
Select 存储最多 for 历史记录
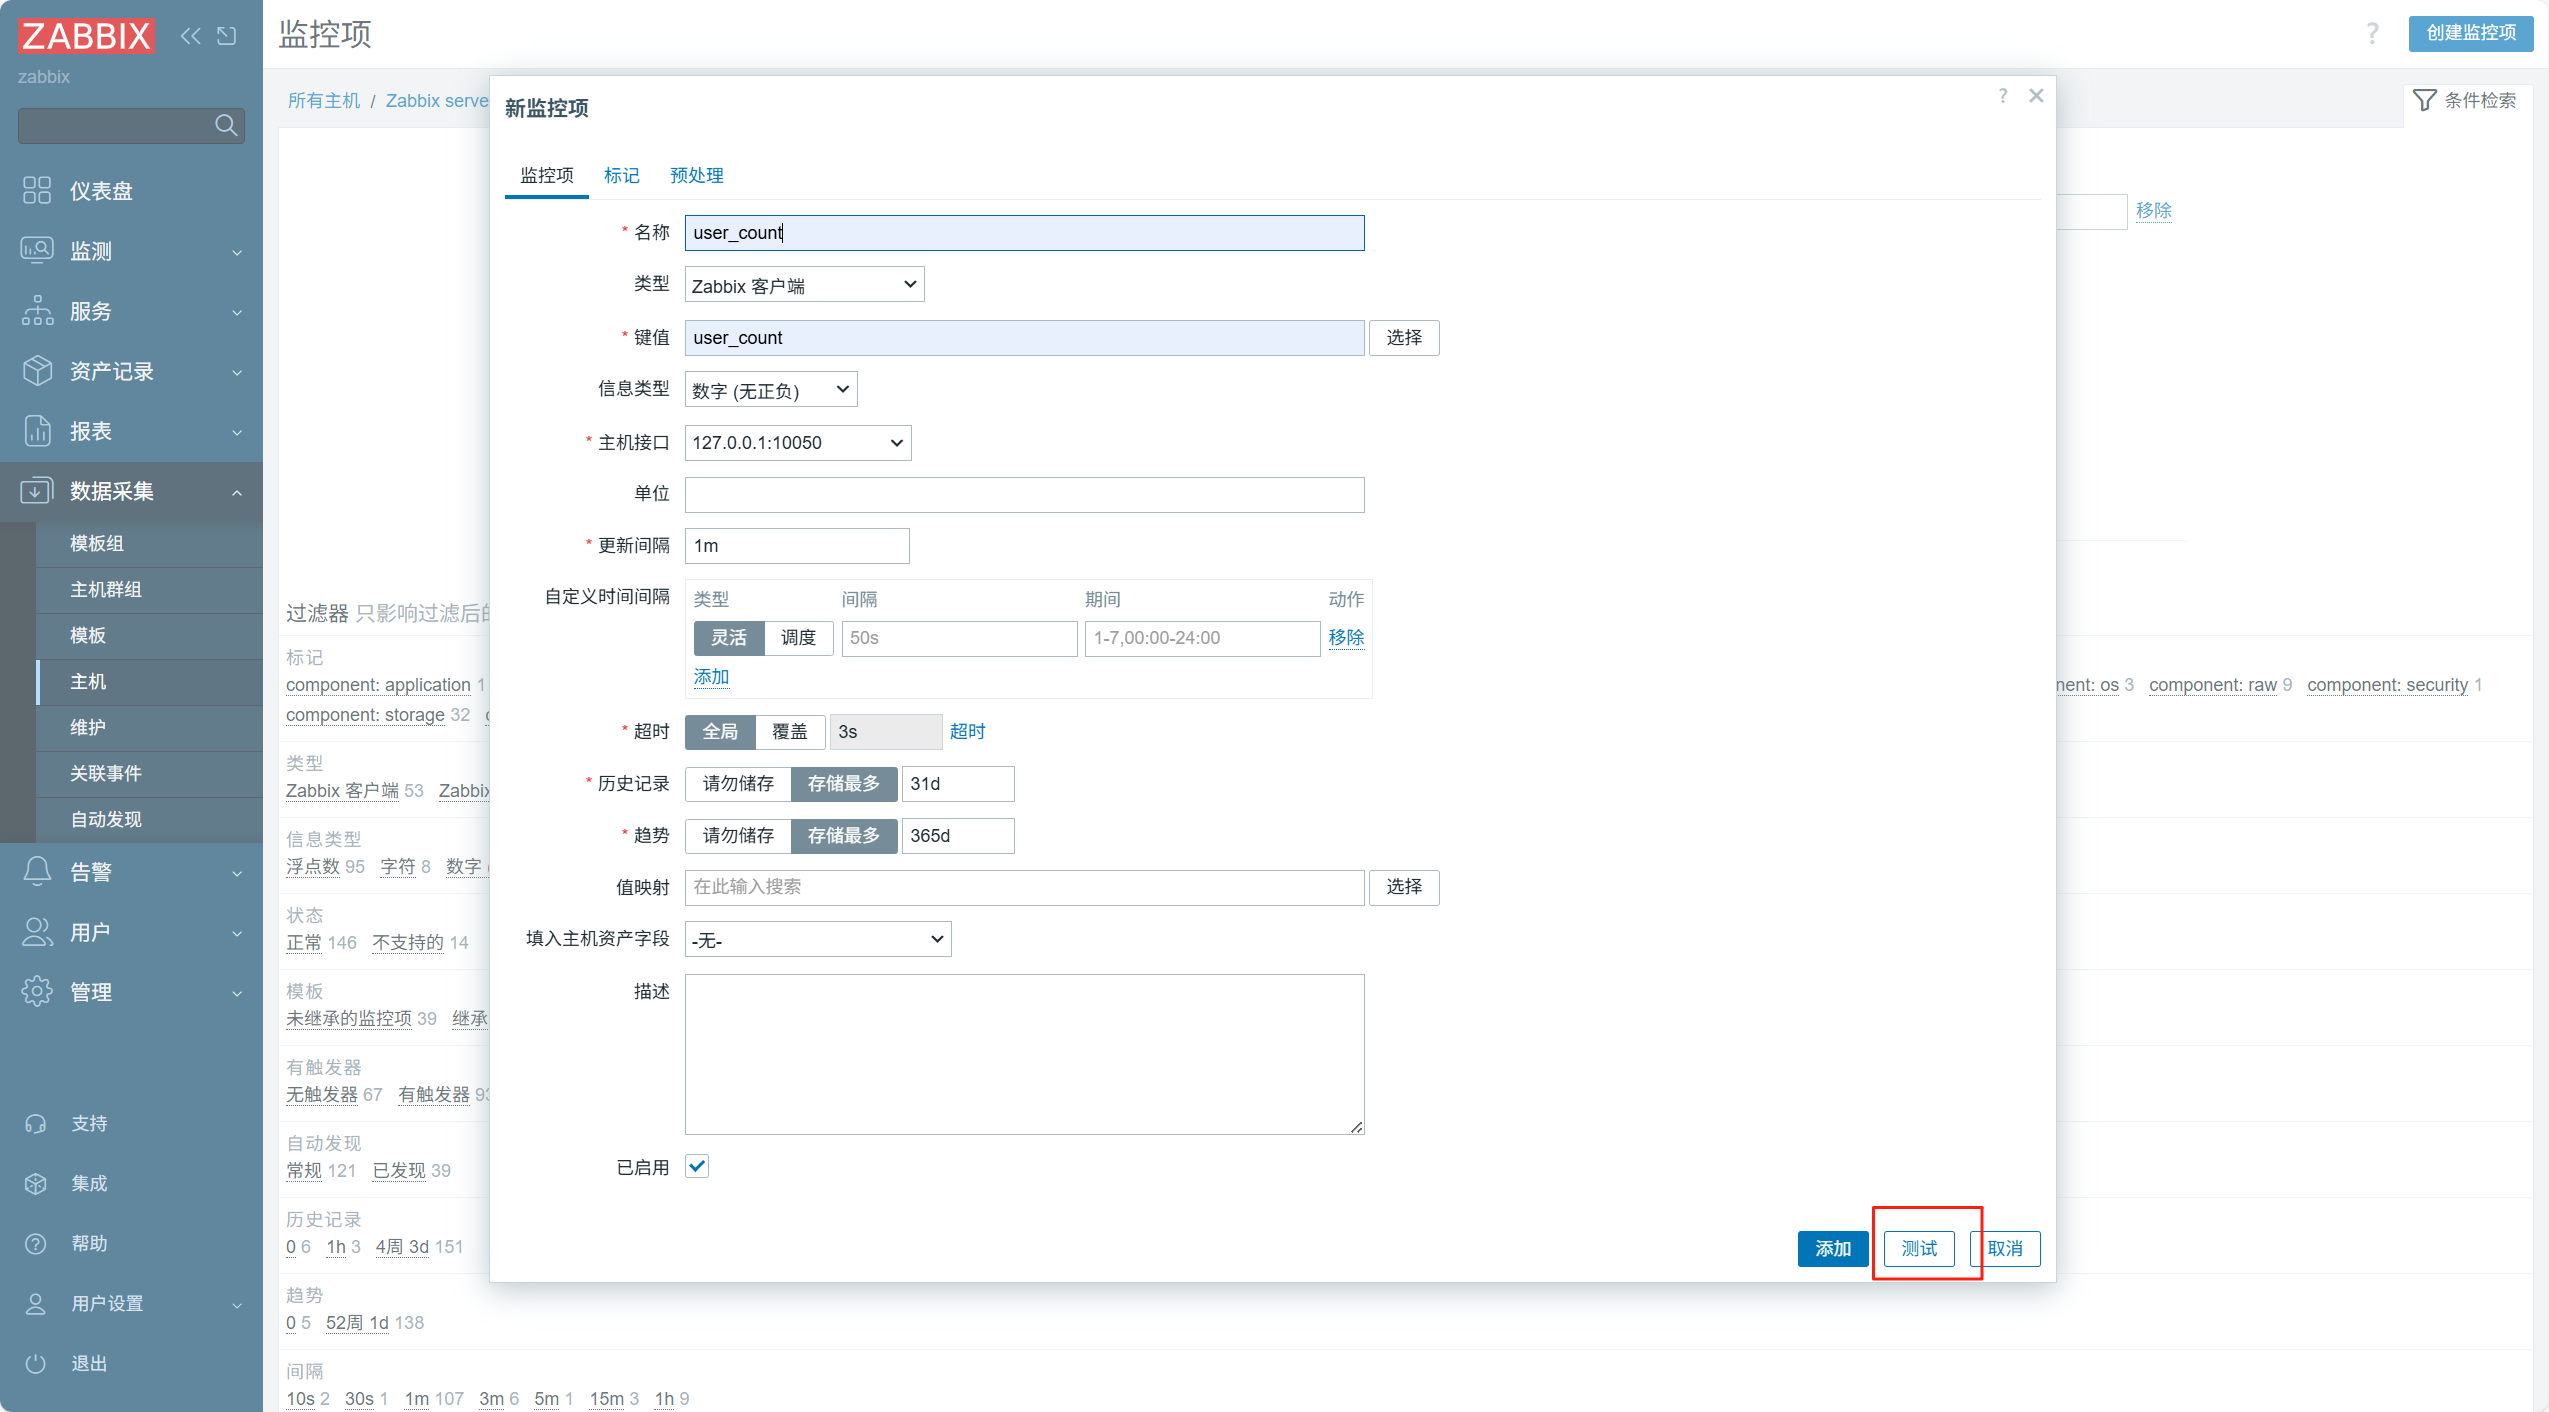click(x=843, y=783)
